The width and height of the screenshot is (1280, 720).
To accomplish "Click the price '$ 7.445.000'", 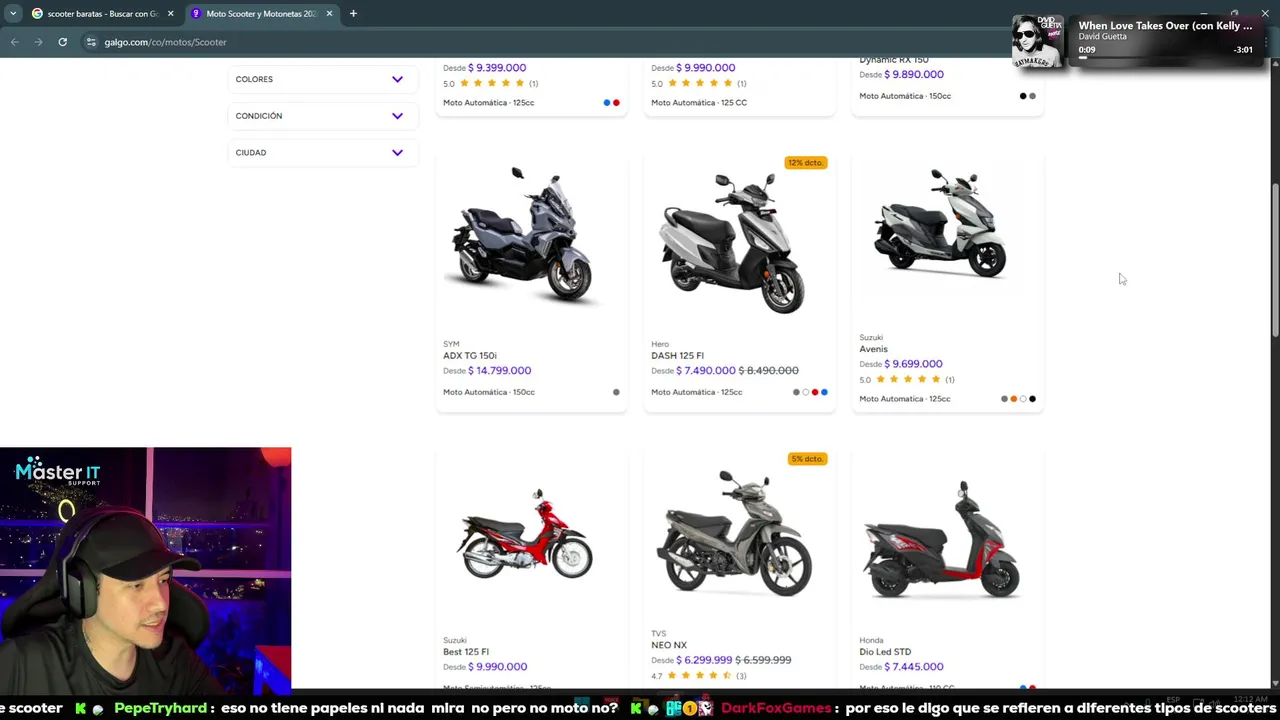I will [913, 667].
